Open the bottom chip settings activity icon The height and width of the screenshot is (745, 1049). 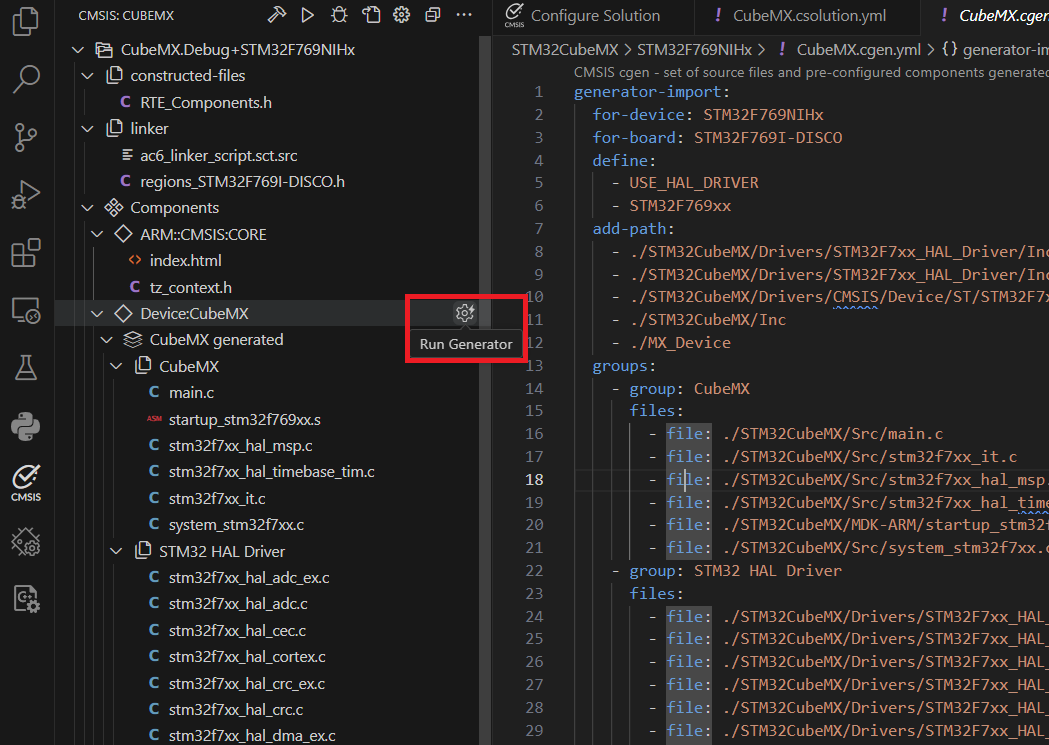click(25, 599)
